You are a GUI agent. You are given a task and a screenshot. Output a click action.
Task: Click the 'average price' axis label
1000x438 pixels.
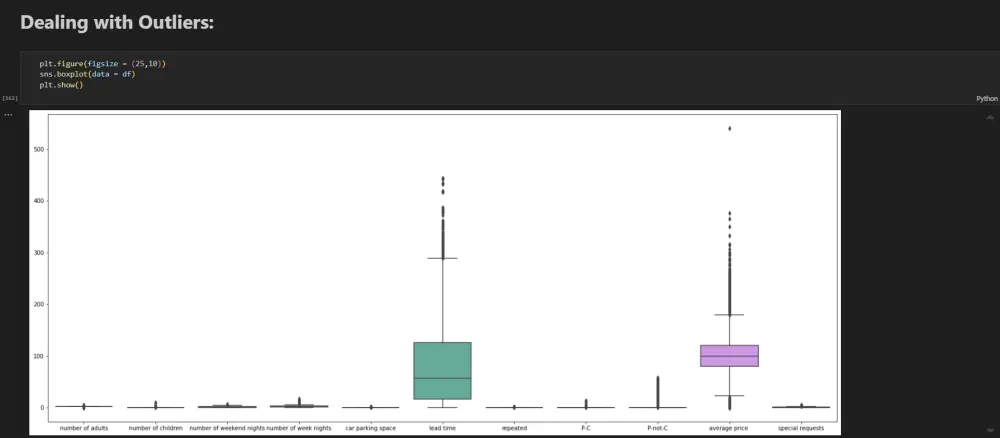(729, 428)
